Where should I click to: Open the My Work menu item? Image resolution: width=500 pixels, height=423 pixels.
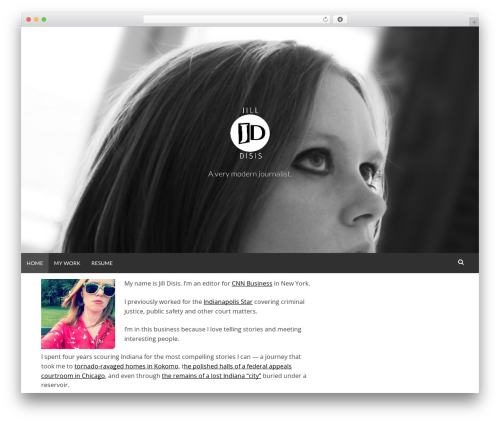(x=67, y=263)
